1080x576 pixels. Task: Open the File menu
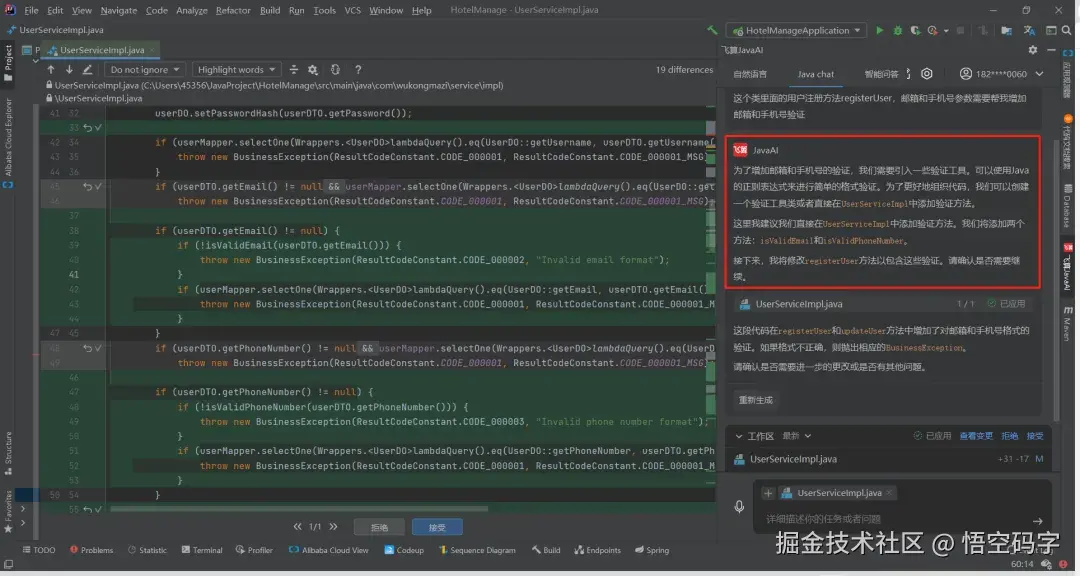coord(32,10)
